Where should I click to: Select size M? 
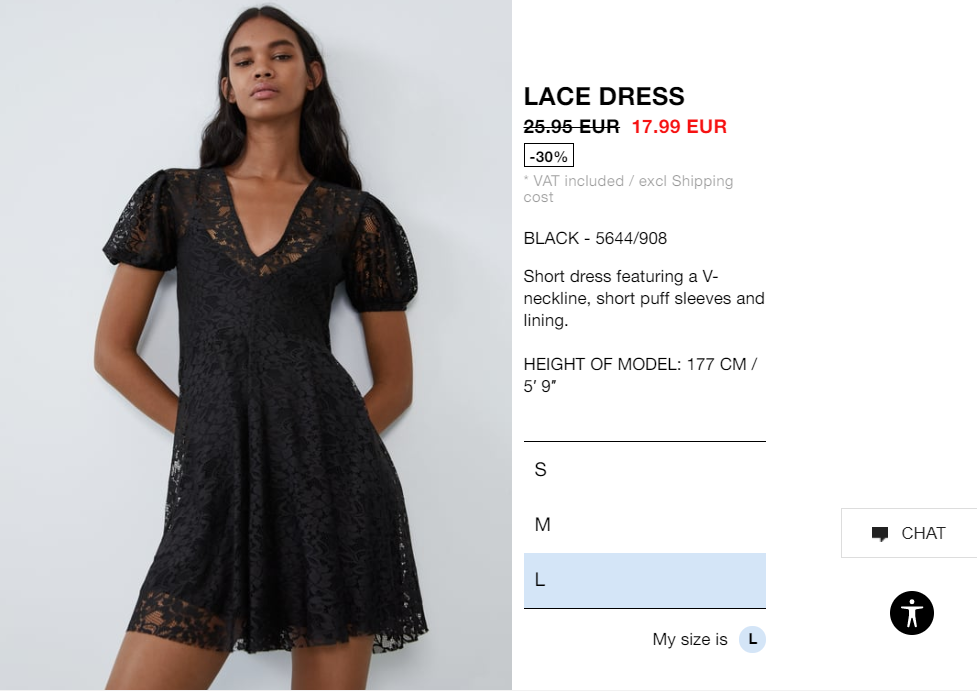coord(644,525)
